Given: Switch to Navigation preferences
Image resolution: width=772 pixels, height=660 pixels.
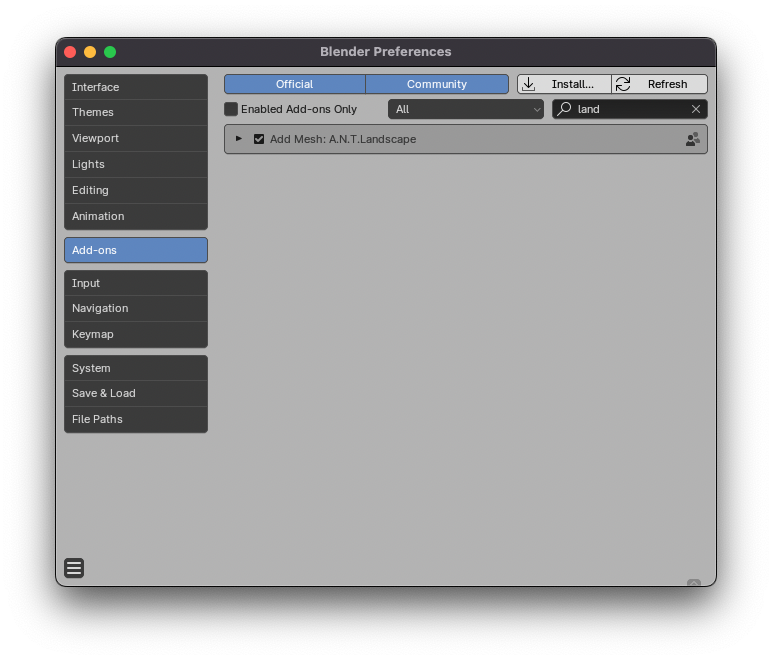Looking at the screenshot, I should coord(136,309).
